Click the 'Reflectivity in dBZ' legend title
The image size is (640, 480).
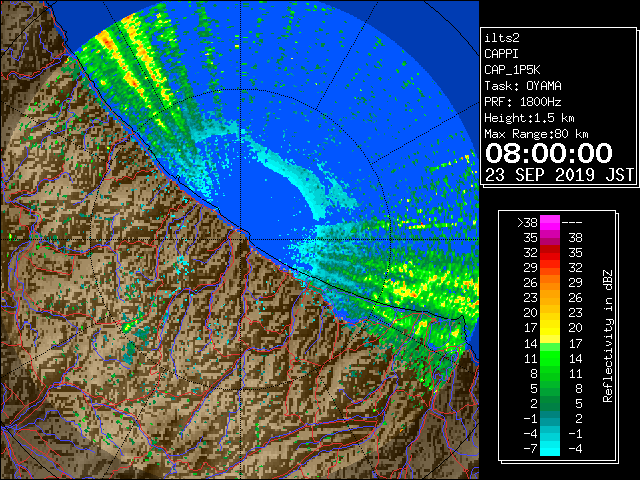point(608,336)
